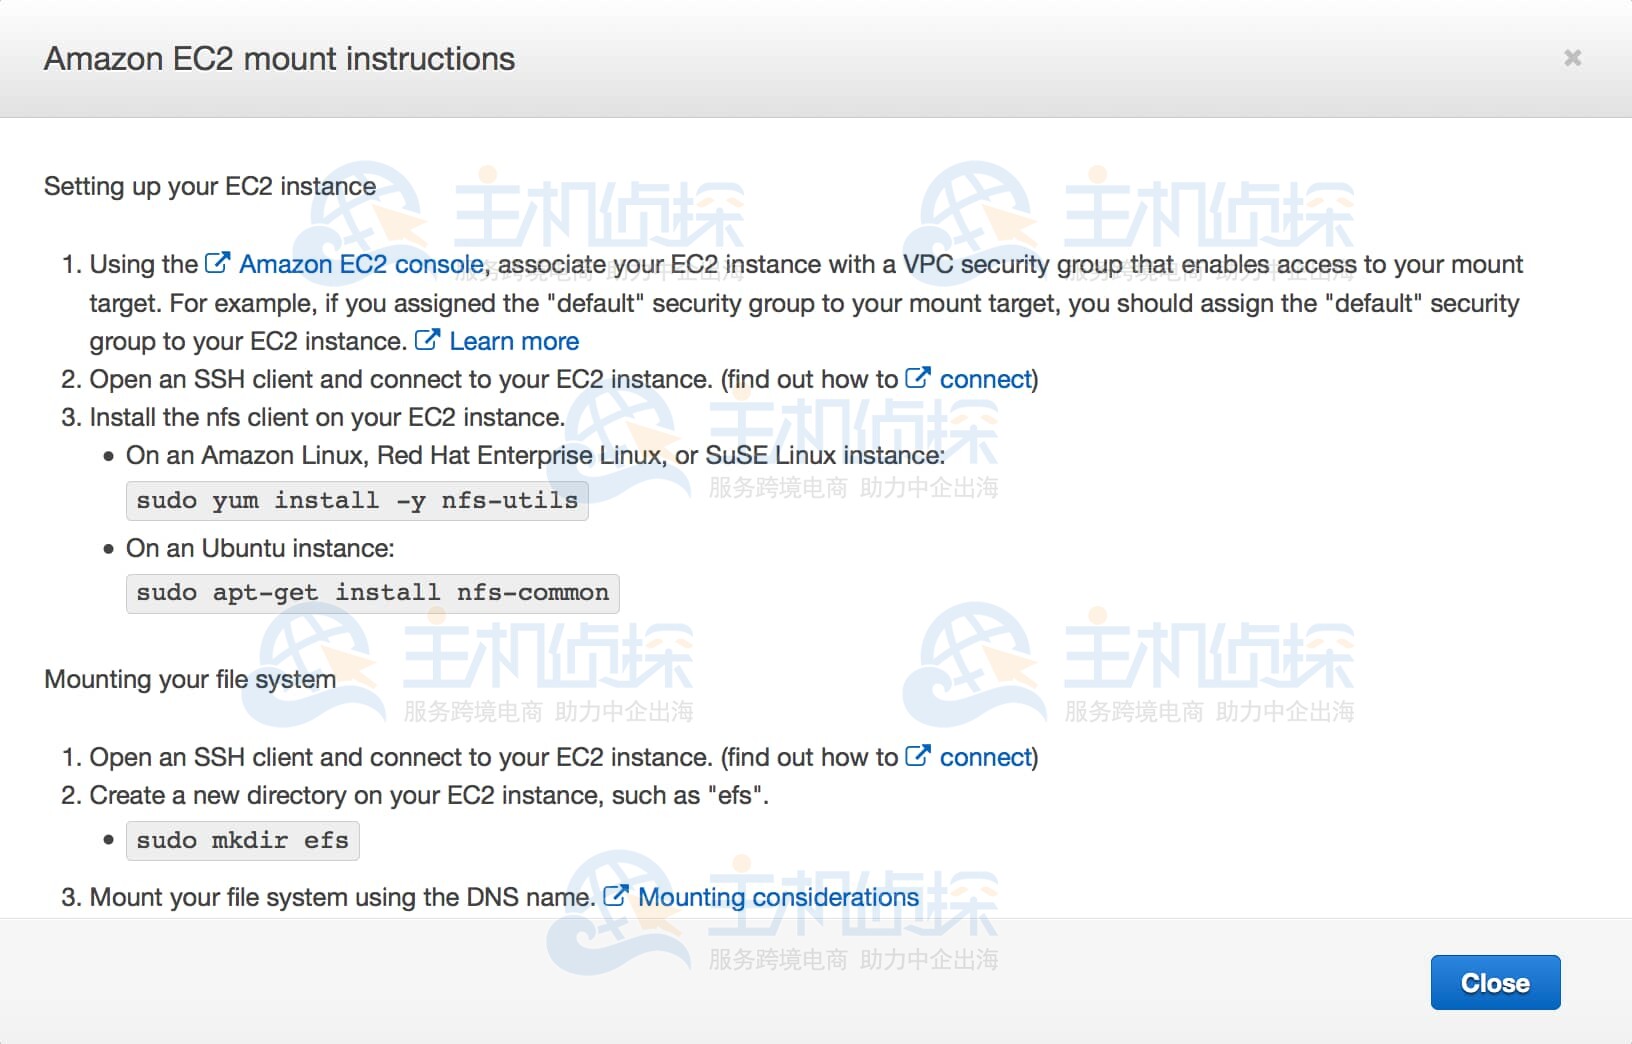Screen dimensions: 1632x1044
Task: Click the sudo mkdir efs code box
Action: pos(242,841)
